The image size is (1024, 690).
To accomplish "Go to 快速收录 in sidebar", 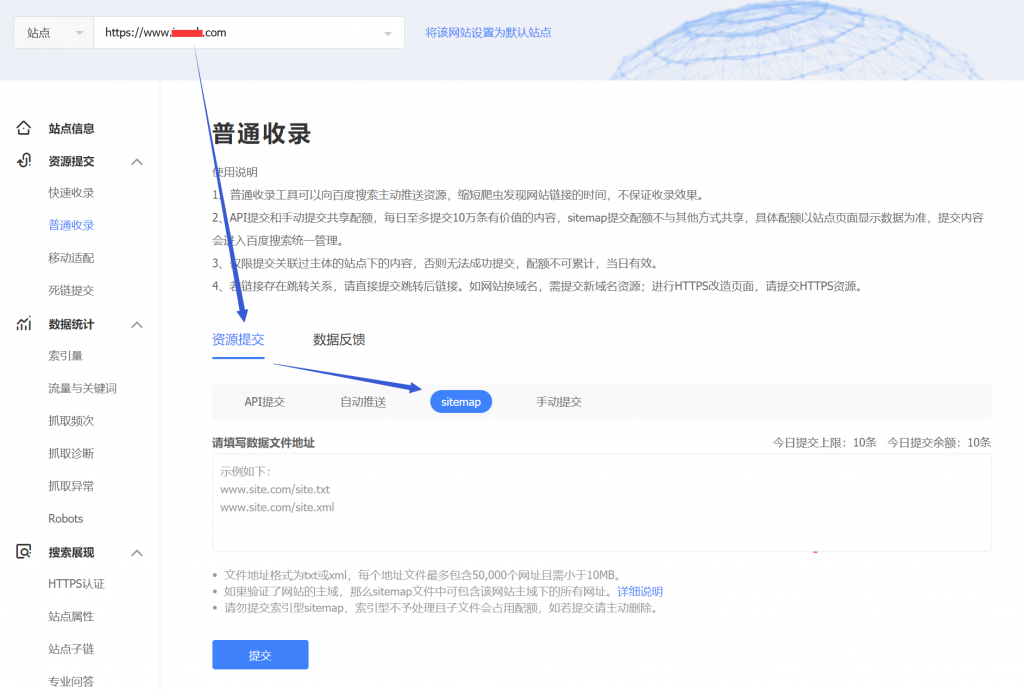I will [71, 193].
